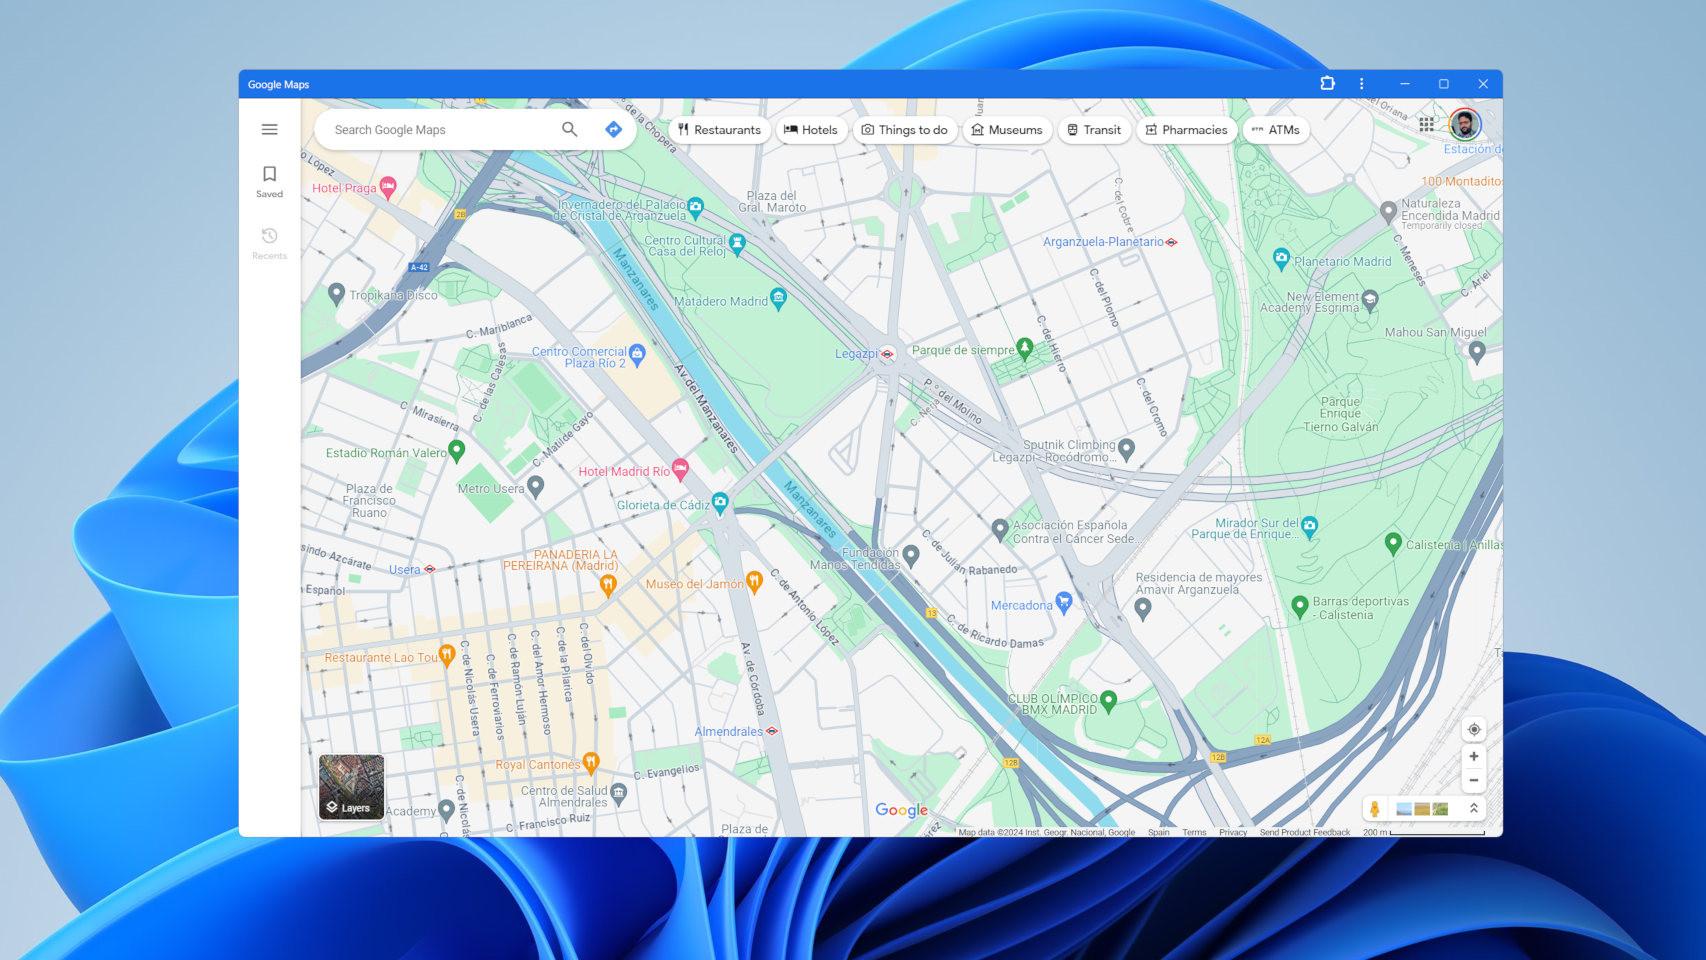The width and height of the screenshot is (1706, 960).
Task: Select the Museums chip
Action: 1007,130
